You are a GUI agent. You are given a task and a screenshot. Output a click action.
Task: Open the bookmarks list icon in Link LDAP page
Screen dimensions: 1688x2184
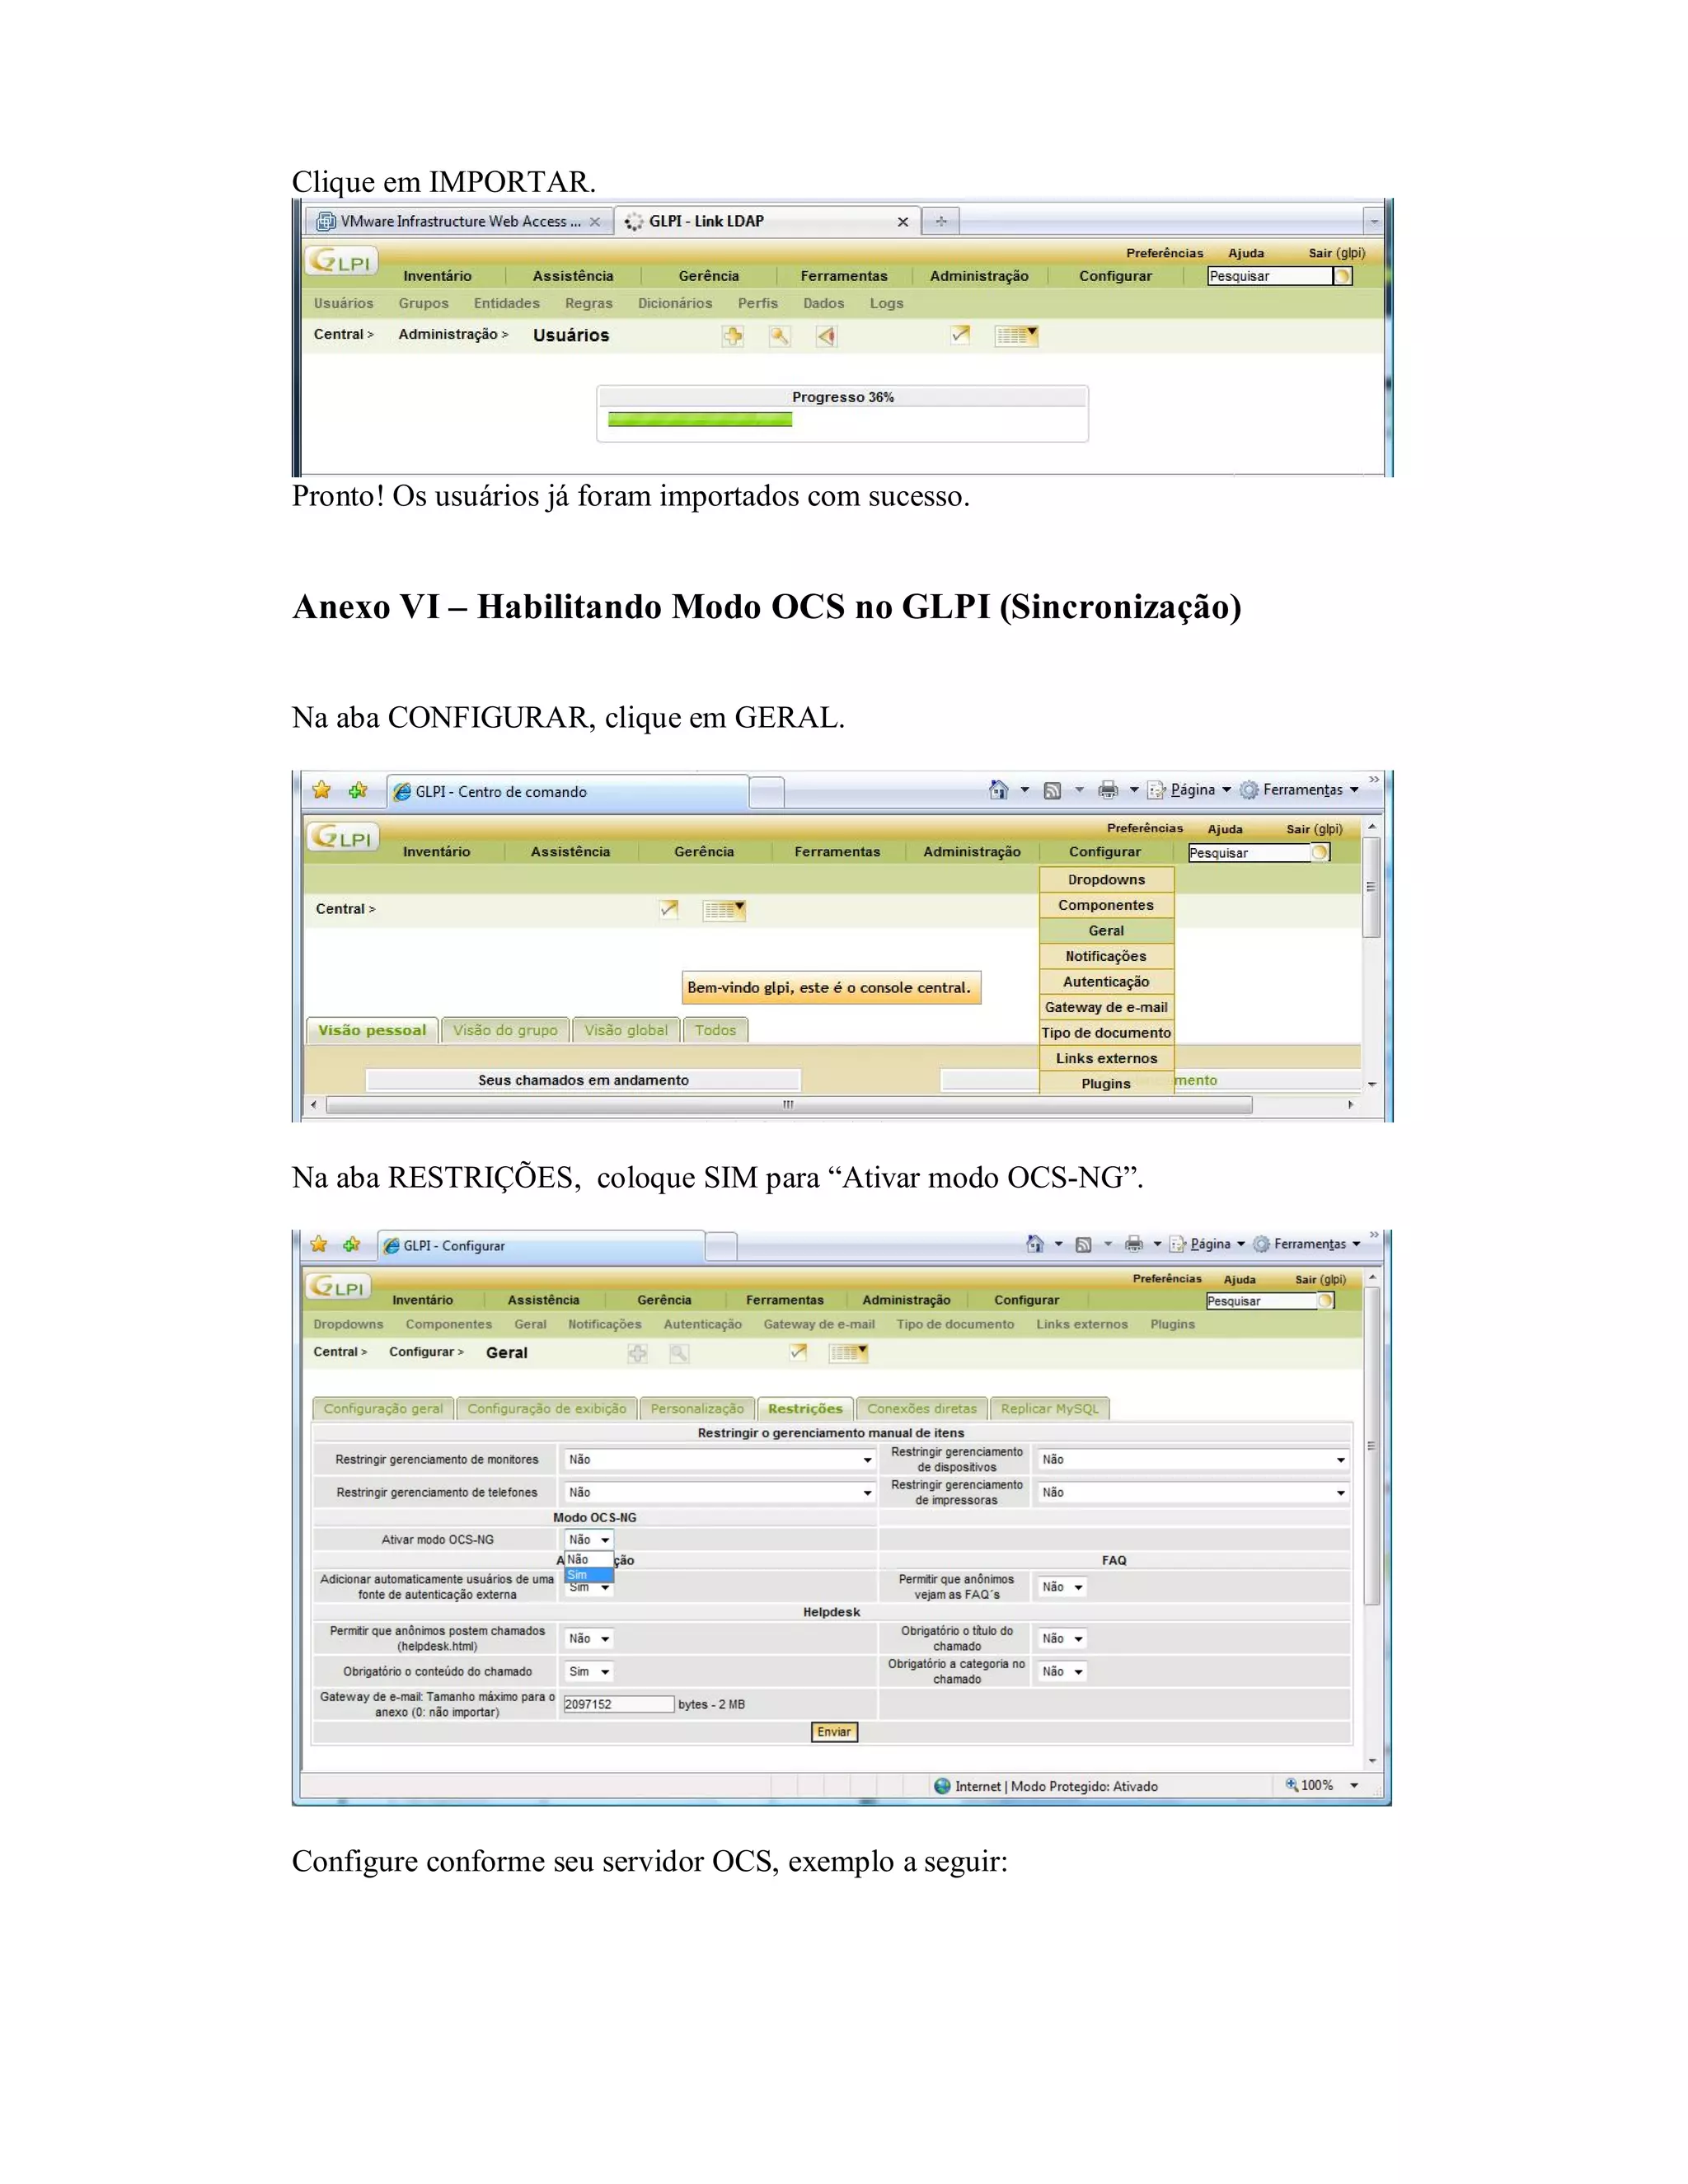tap(1016, 336)
